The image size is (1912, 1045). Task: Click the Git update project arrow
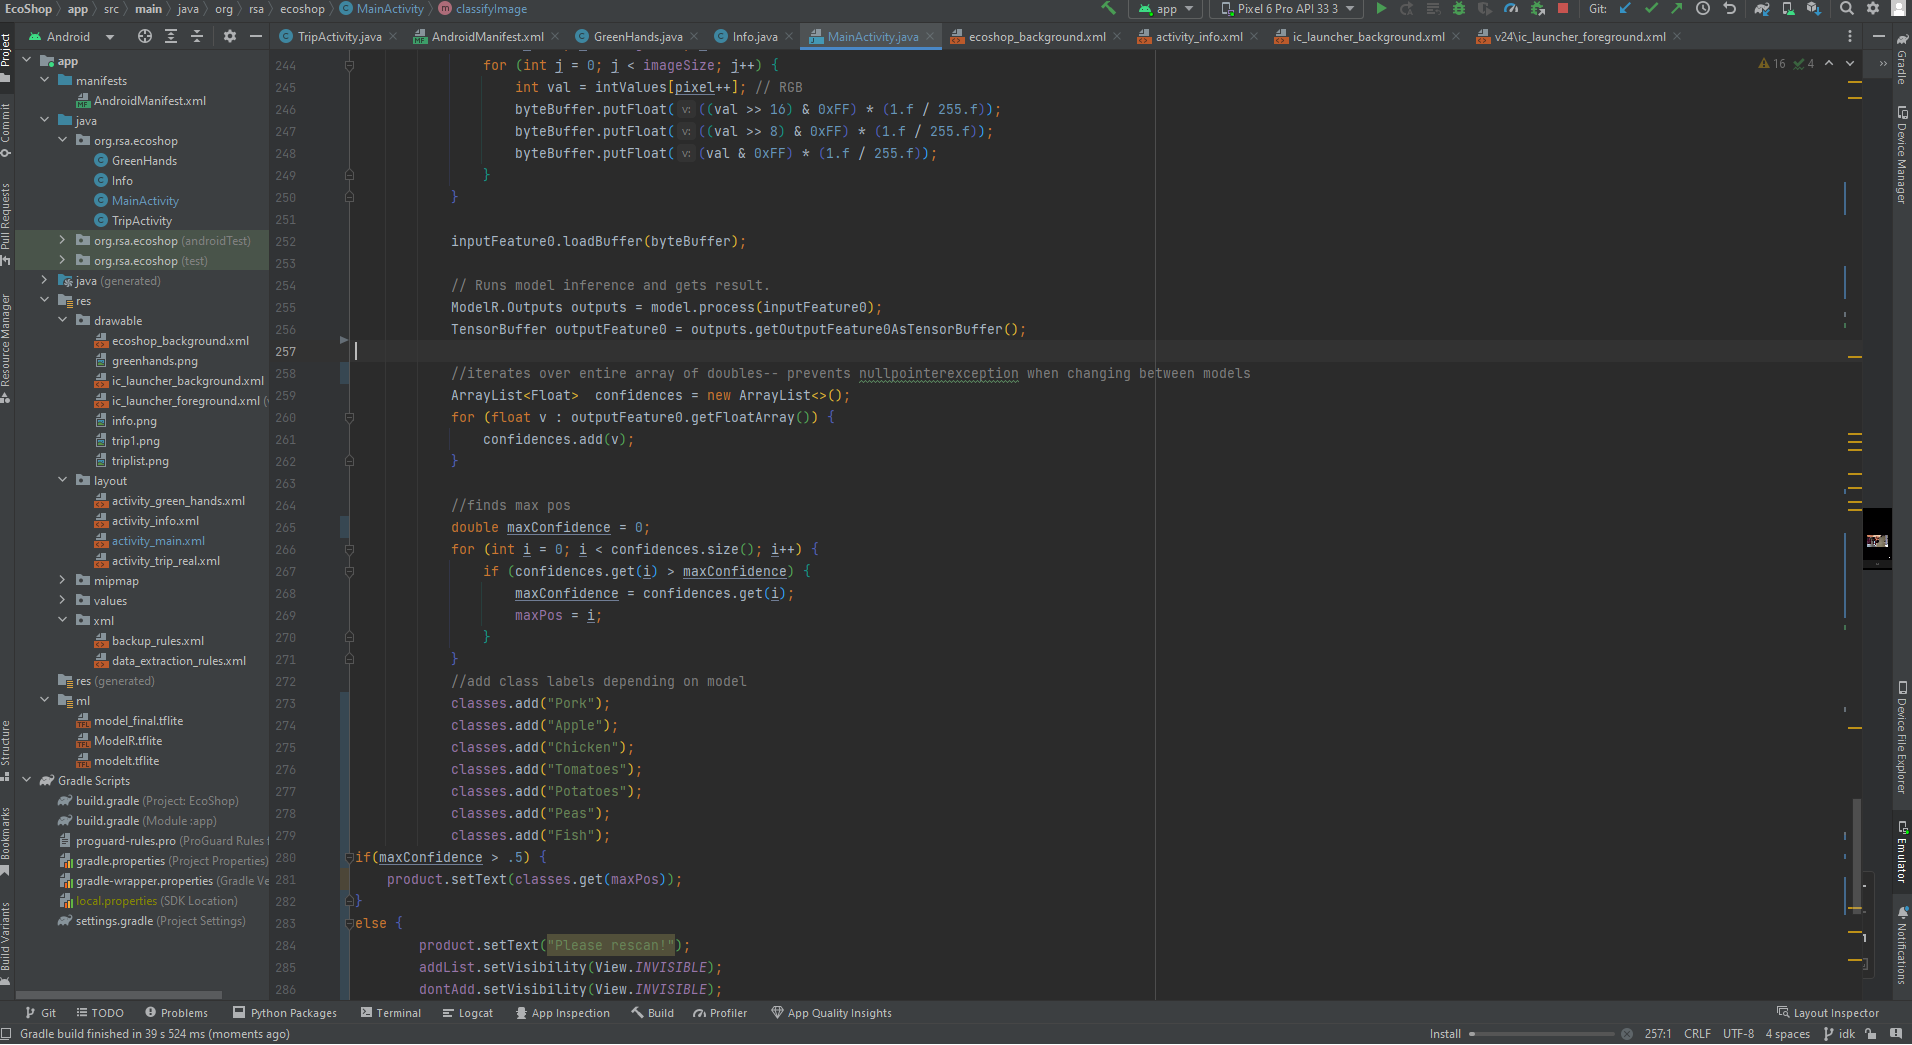click(x=1625, y=9)
